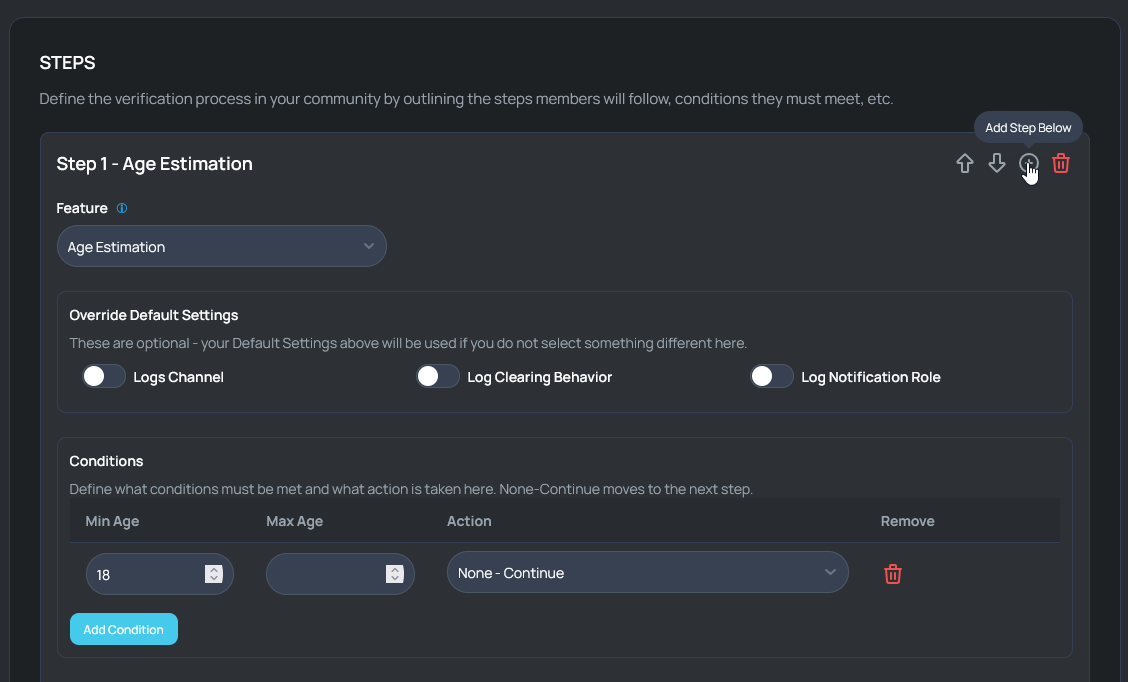Open the Feature dropdown showing Age Estimation
Viewport: 1128px width, 682px height.
pos(221,247)
